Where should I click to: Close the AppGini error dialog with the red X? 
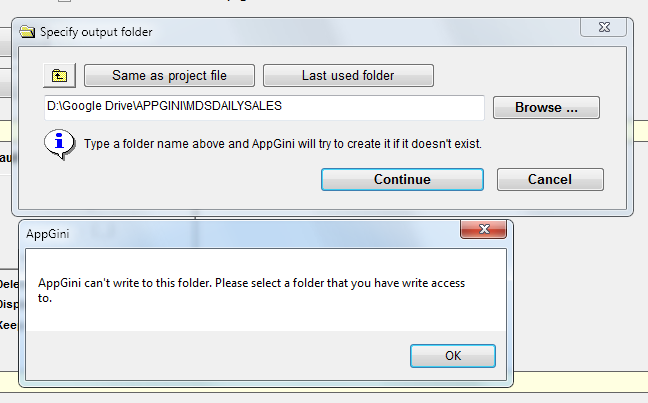pyautogui.click(x=483, y=229)
